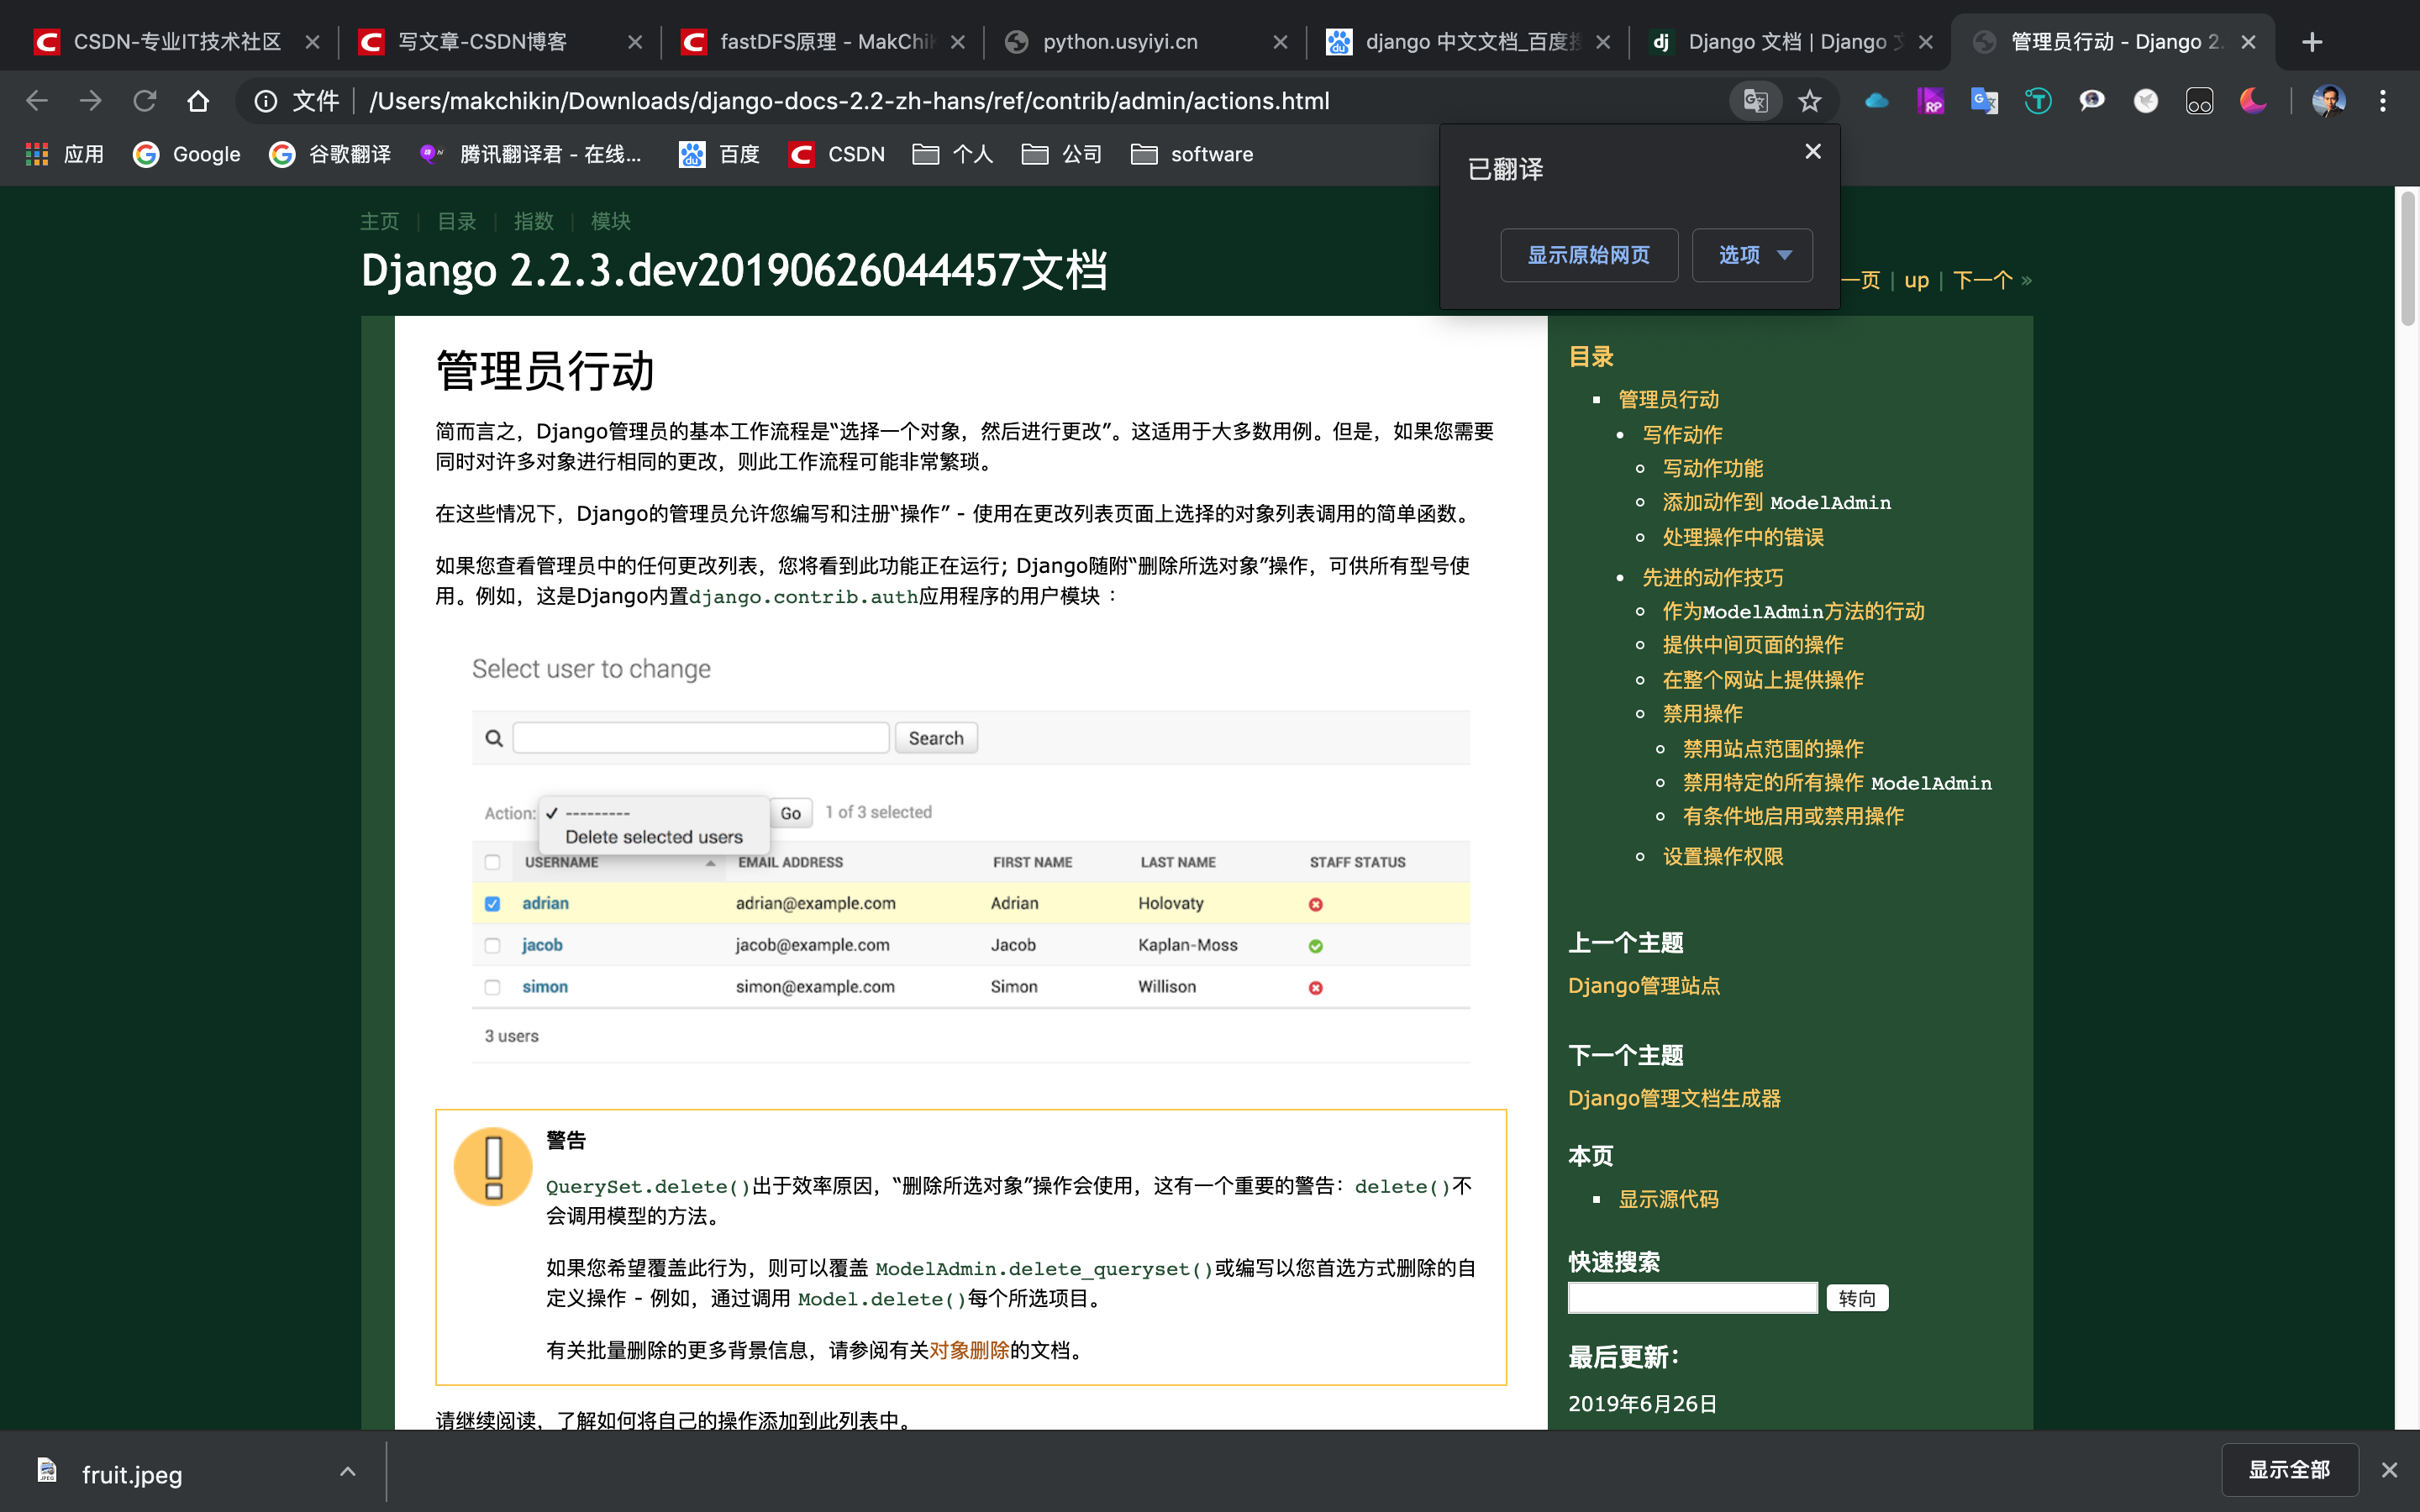Open the apps grid in bookmarks bar
The height and width of the screenshot is (1512, 2420).
37,154
